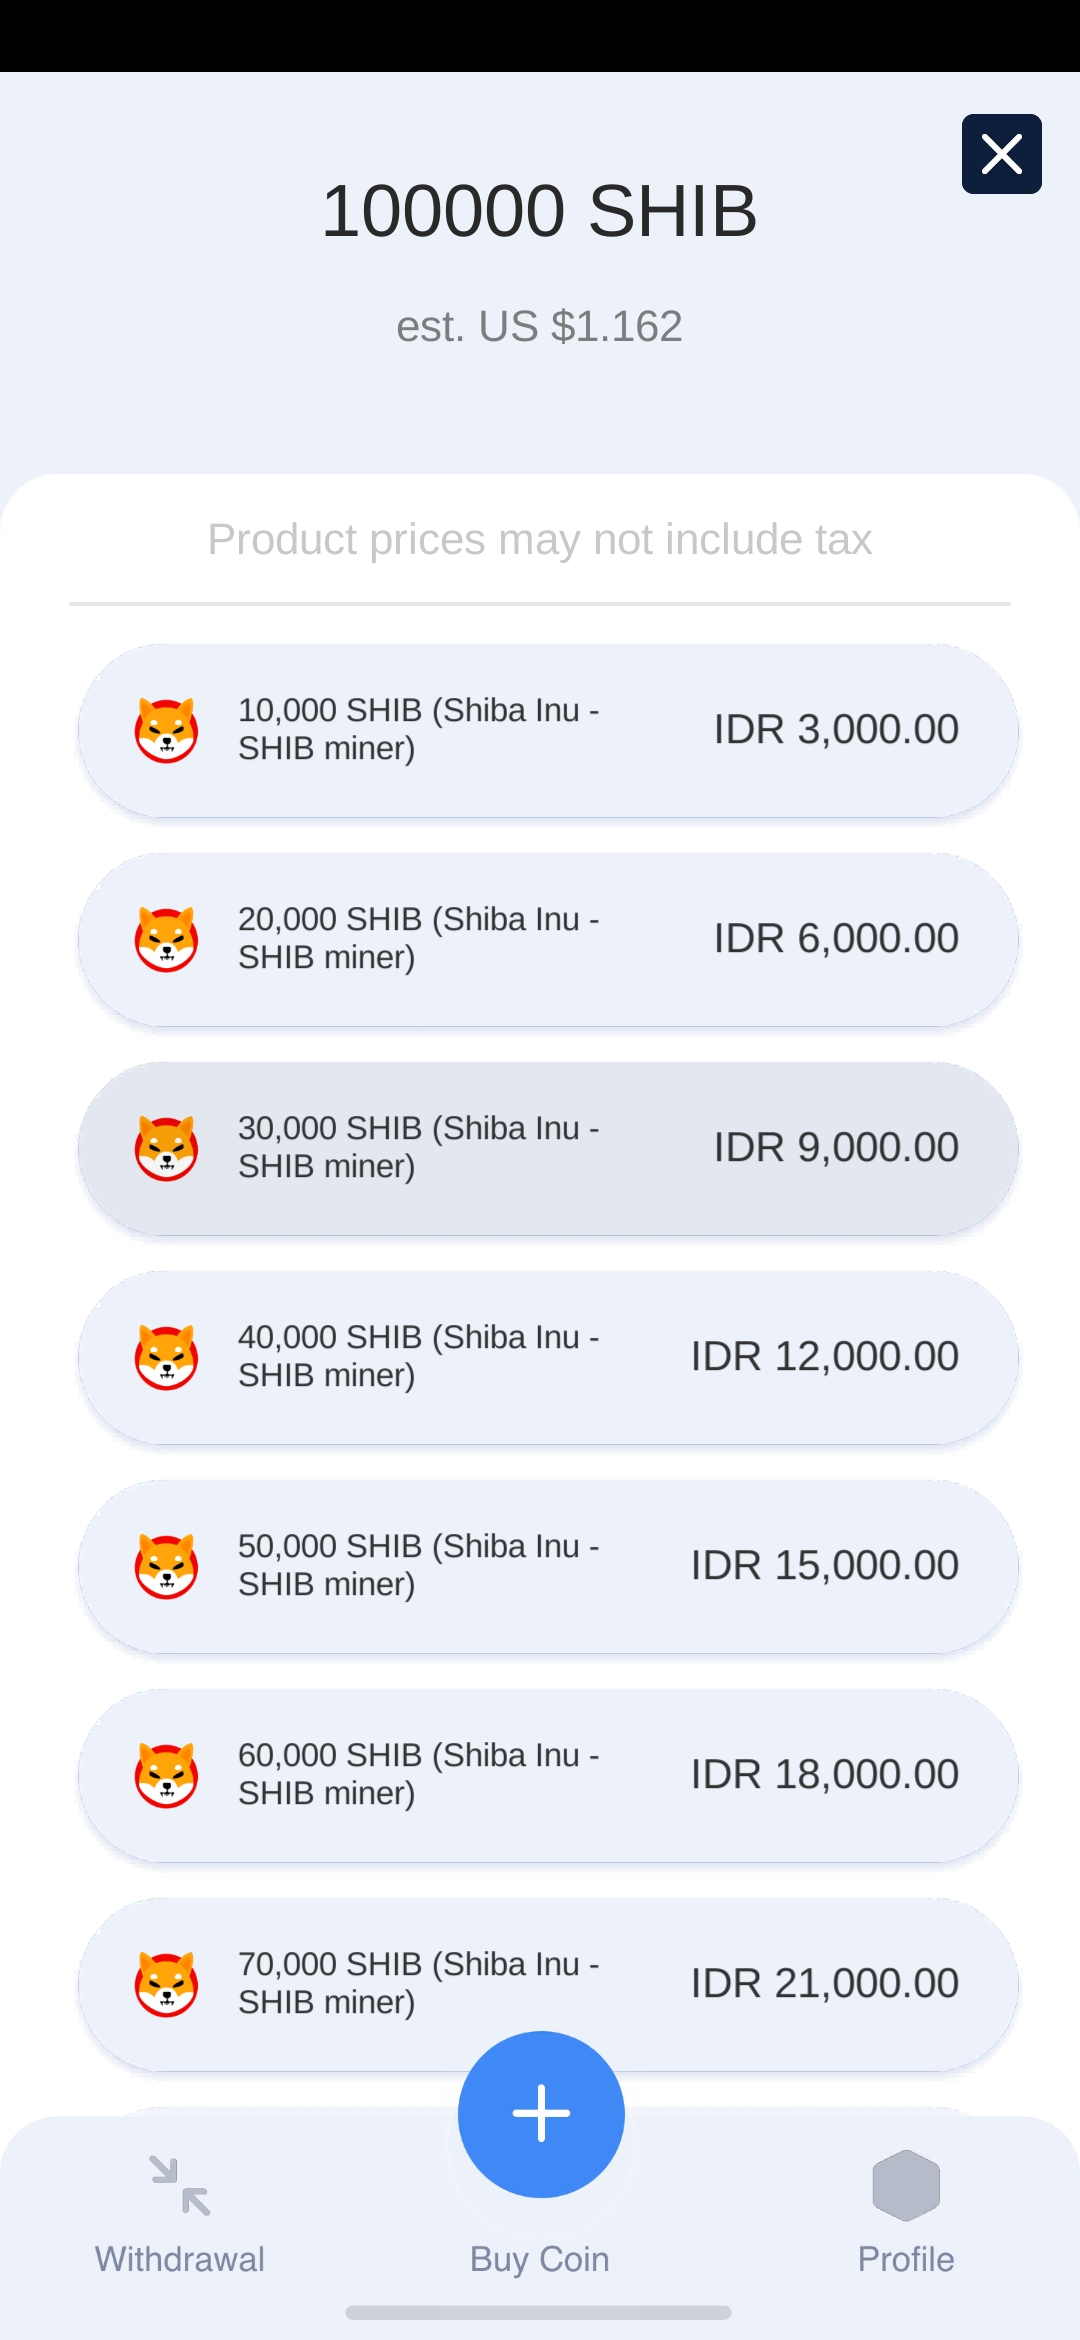
Task: Buy the IDR 12,000.00 SHIB package
Action: 824,1357
